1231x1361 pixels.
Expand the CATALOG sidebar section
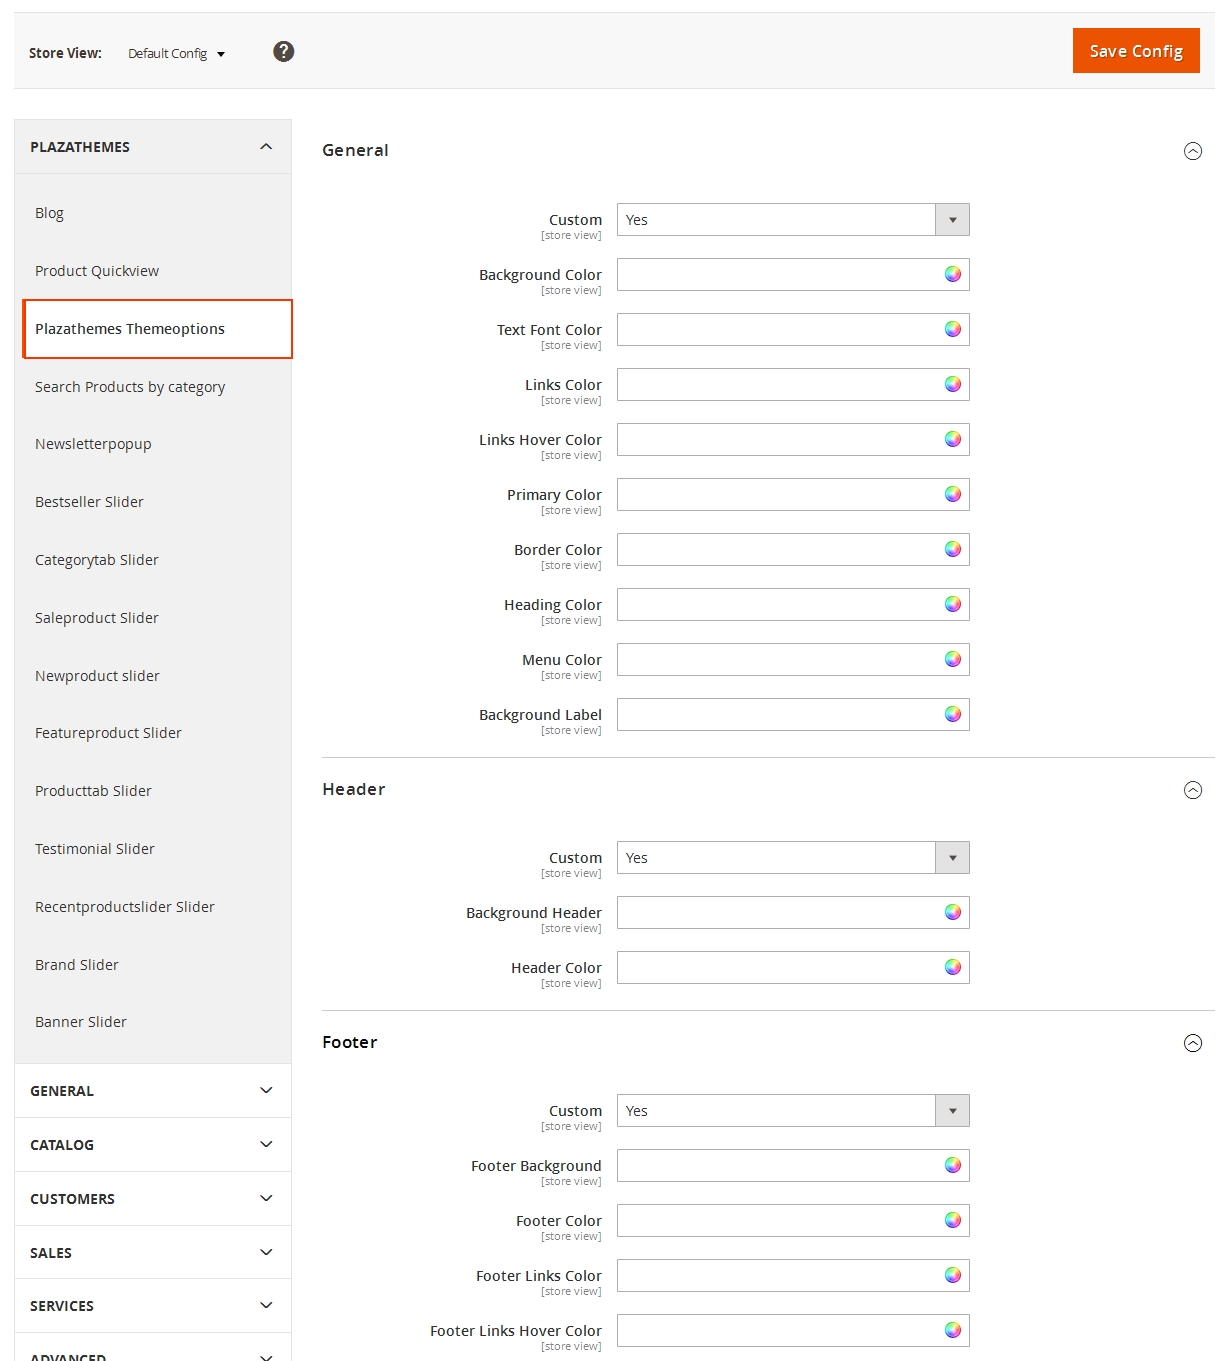(152, 1144)
